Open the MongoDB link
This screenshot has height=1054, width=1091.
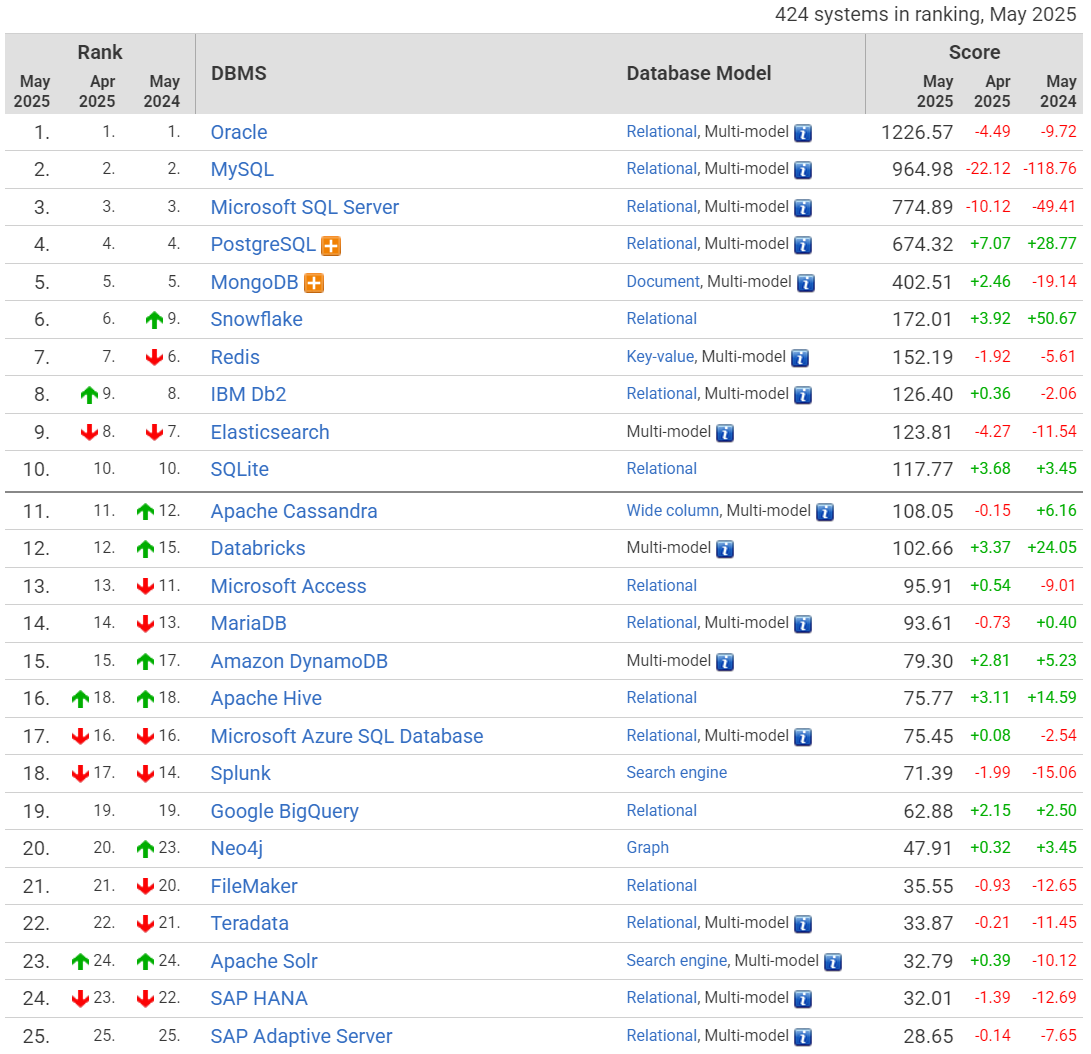255,282
